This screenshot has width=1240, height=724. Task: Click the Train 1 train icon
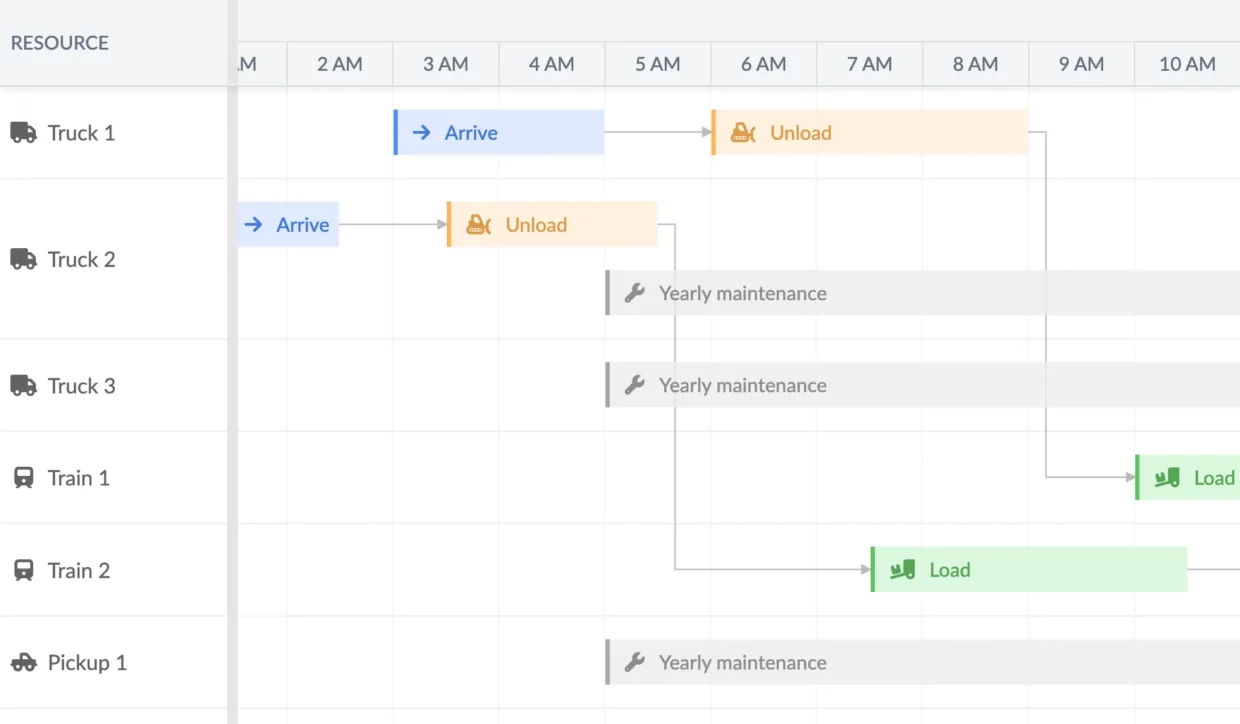23,478
